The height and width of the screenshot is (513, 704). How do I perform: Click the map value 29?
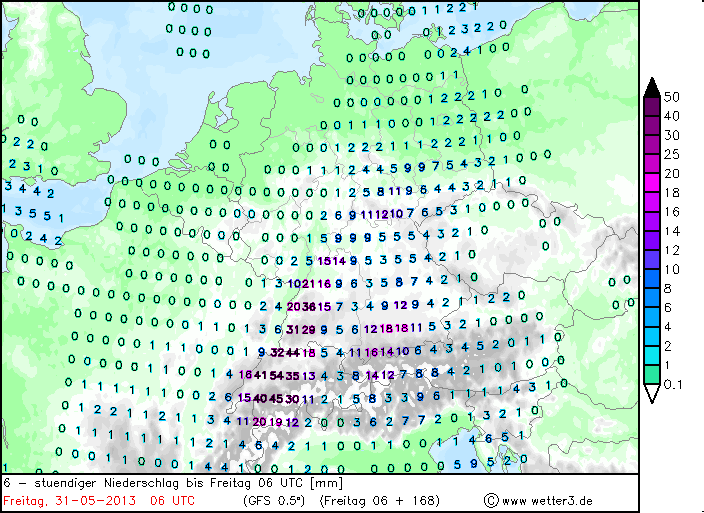pos(308,330)
